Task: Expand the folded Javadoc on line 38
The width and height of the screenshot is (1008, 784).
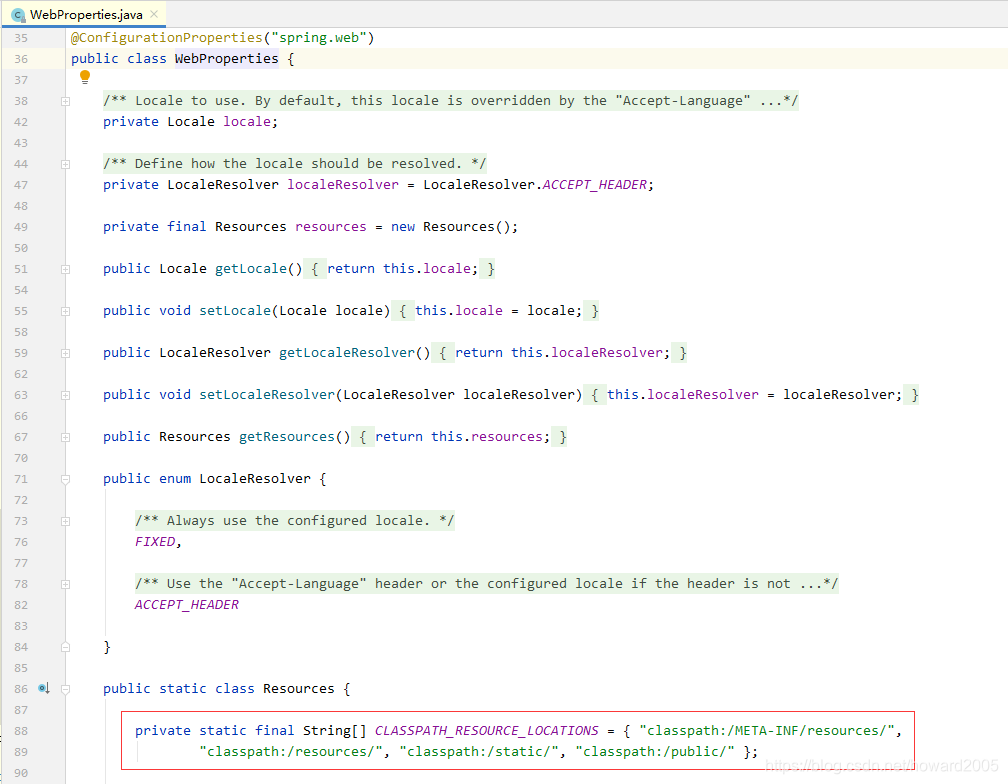Action: point(66,101)
